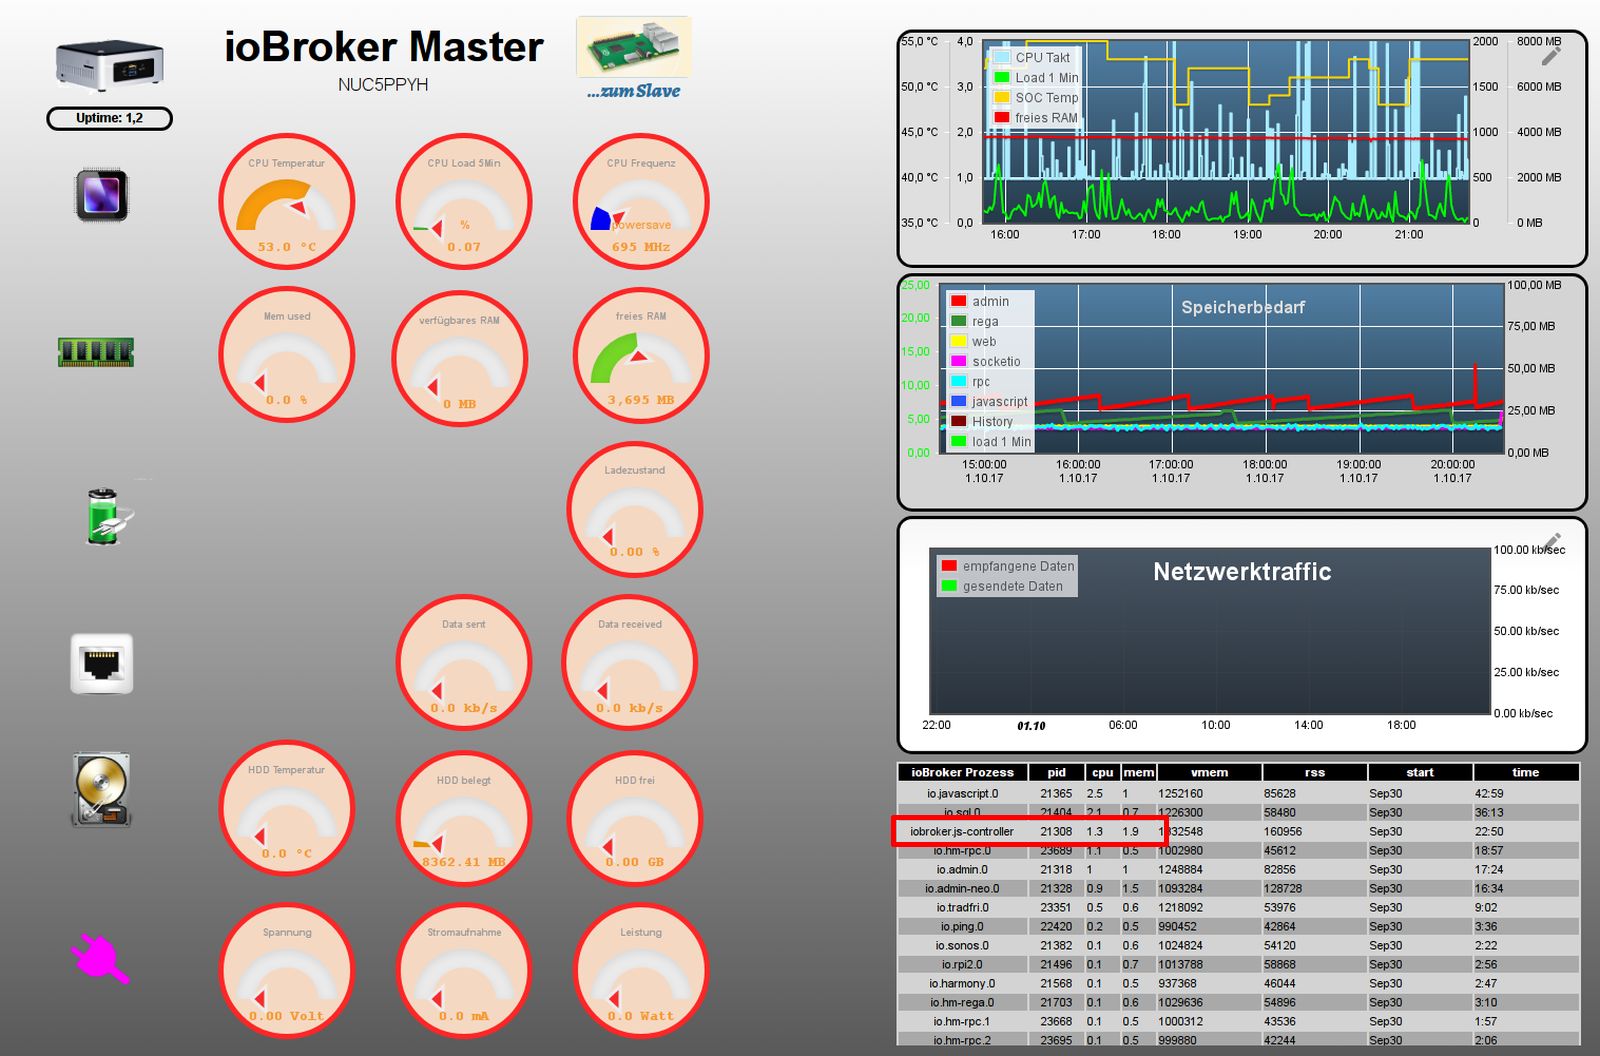Click the Speicherbedarf chart title
Viewport: 1600px width, 1056px height.
coord(1243,307)
